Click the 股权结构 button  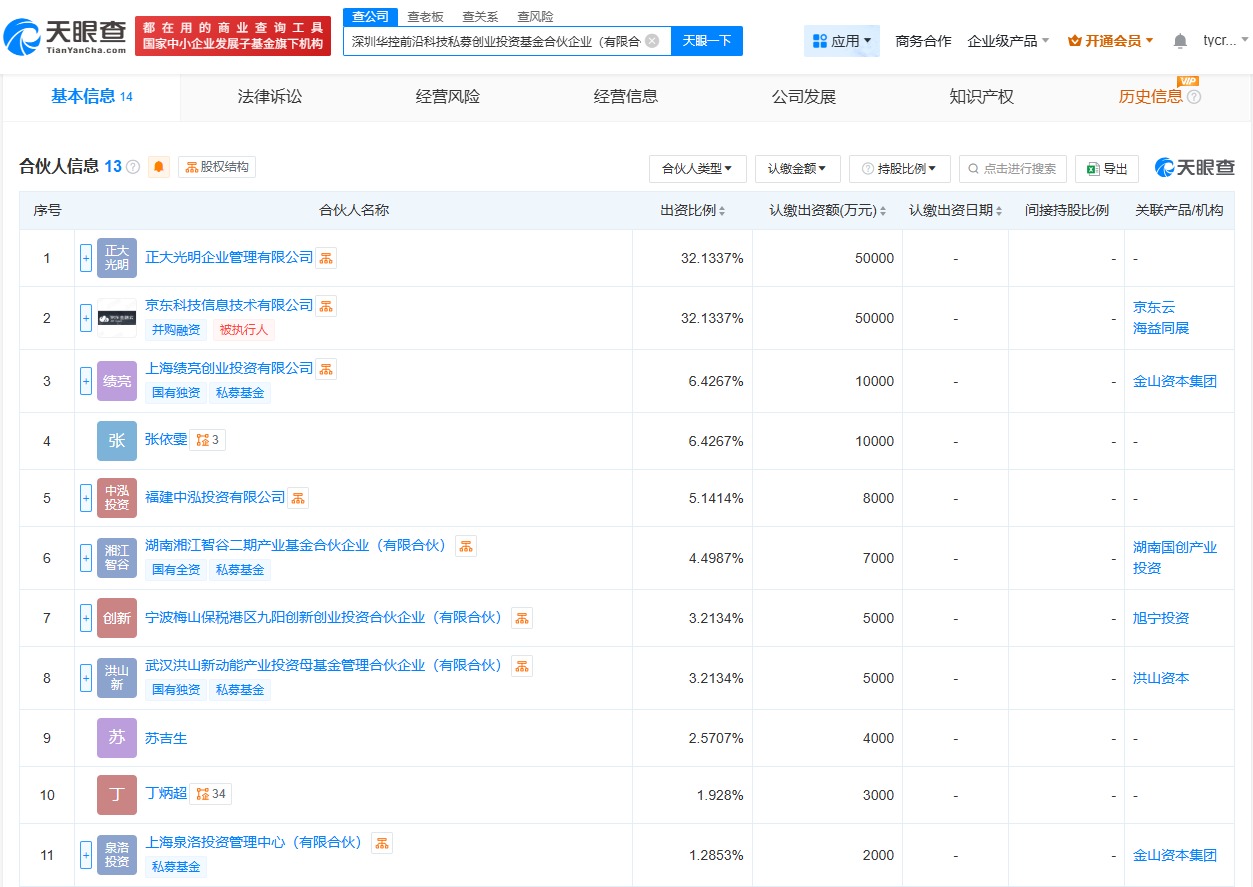[x=217, y=167]
